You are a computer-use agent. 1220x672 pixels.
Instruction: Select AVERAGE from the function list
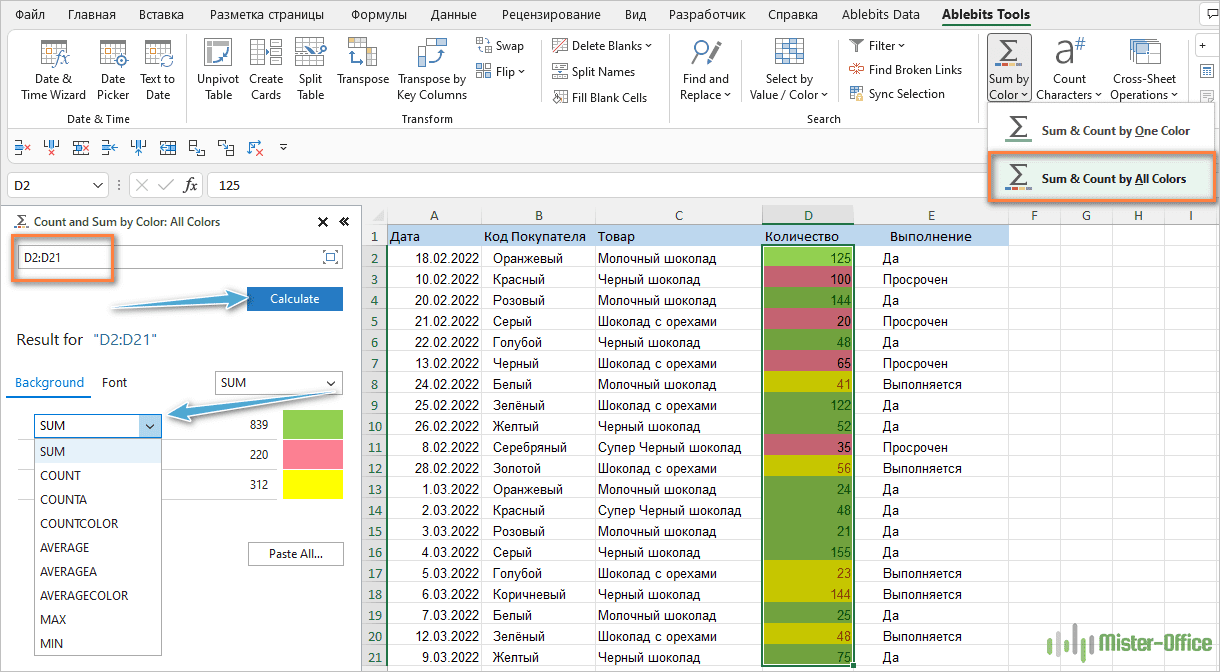coord(65,548)
